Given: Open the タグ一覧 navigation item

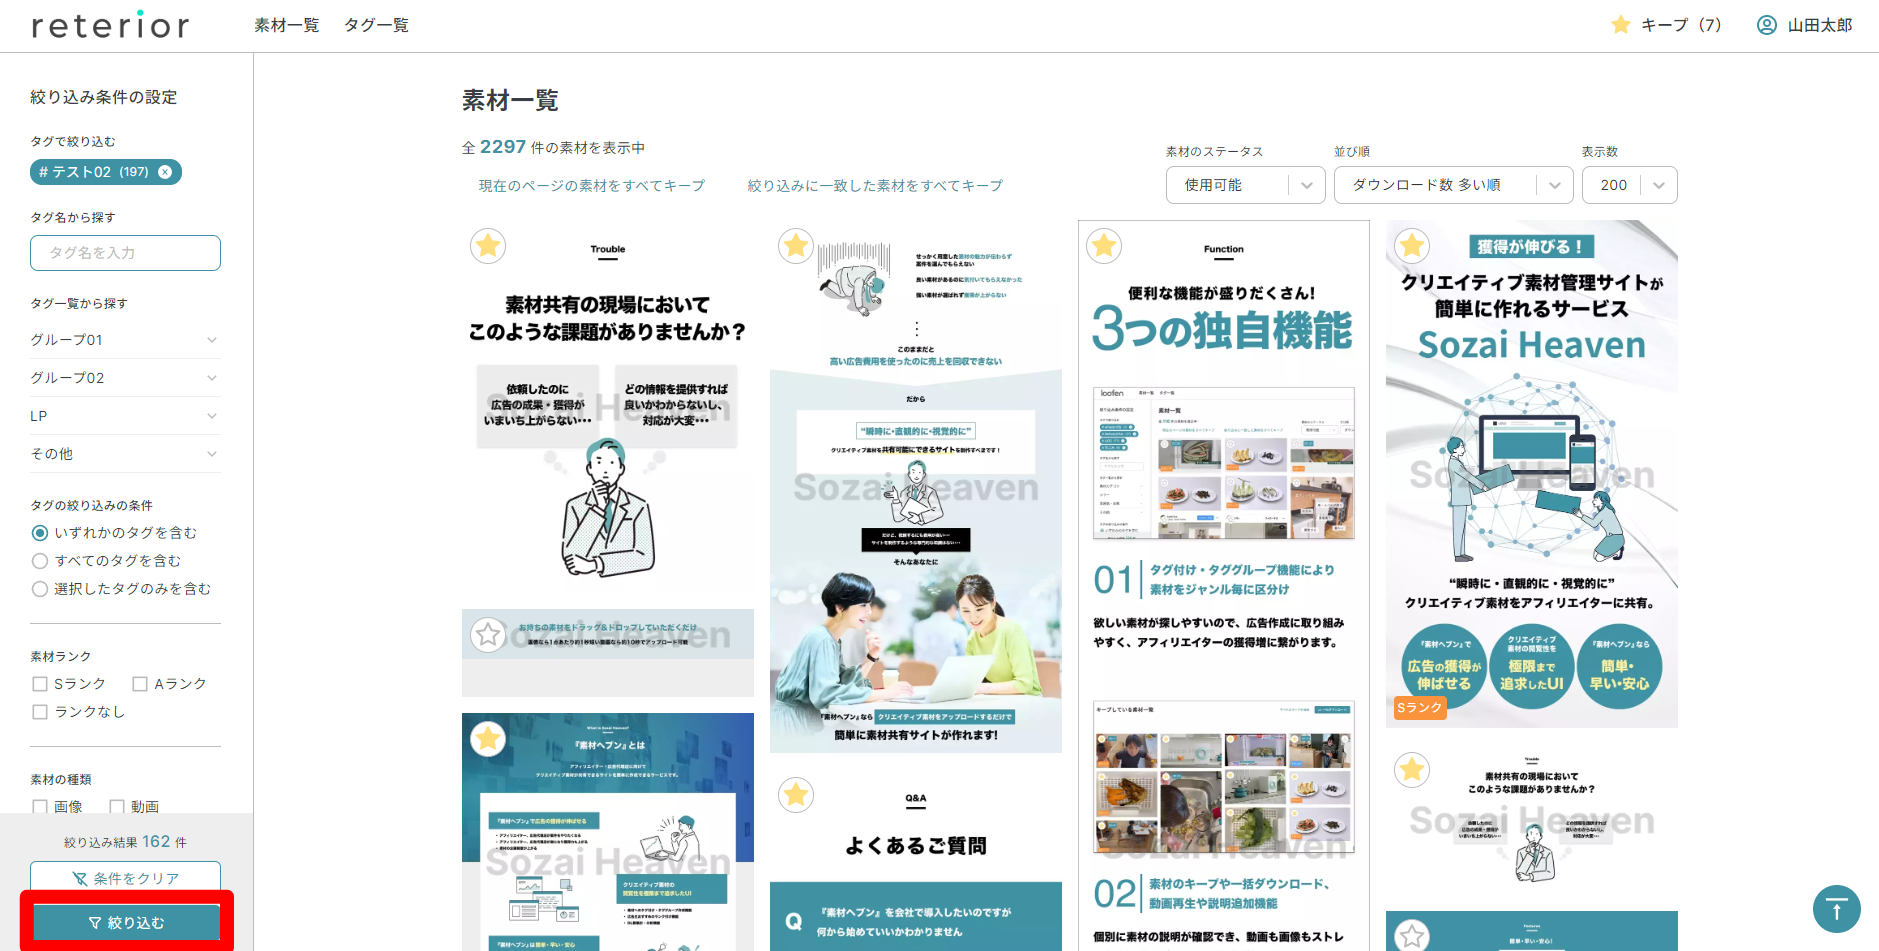Looking at the screenshot, I should (x=376, y=25).
